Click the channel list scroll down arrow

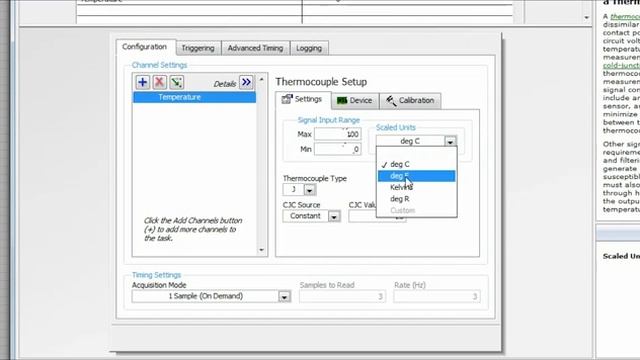click(262, 250)
